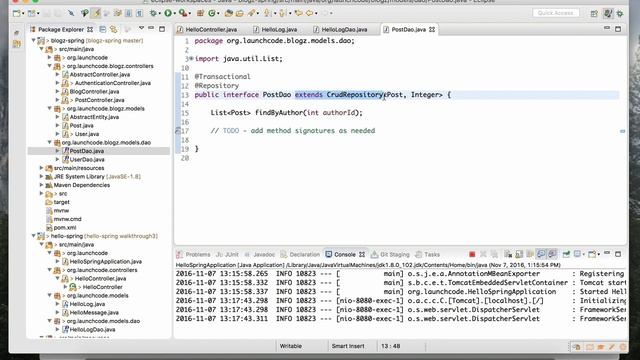The width and height of the screenshot is (640, 360).
Task: Click Collapse All in Package Explorer
Action: click(103, 29)
